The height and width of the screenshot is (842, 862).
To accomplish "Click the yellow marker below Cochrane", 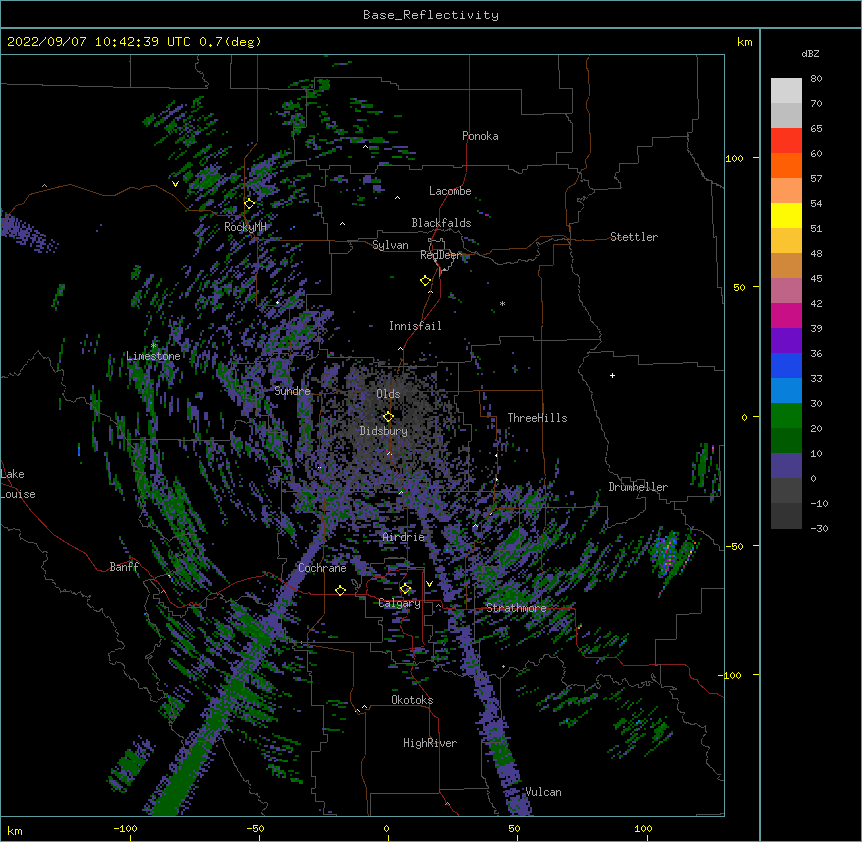I will tap(340, 590).
